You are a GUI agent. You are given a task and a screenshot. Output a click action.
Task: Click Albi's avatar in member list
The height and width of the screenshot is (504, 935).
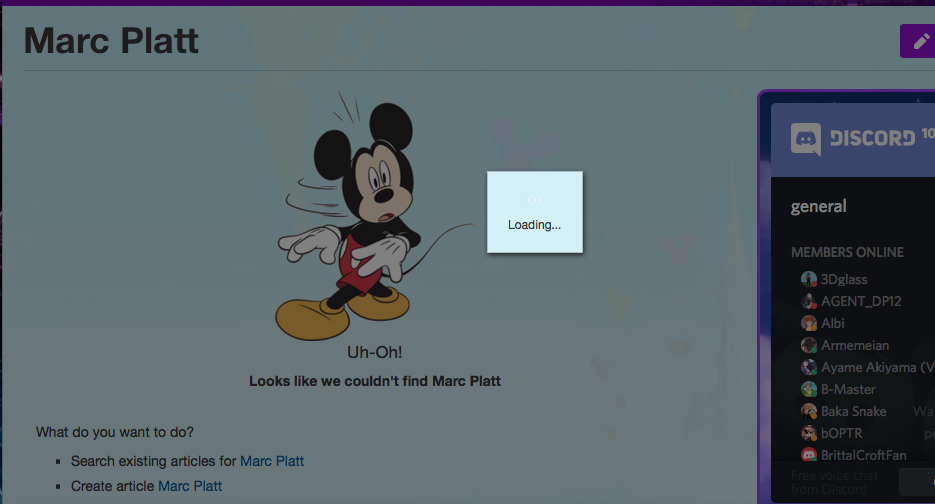[x=809, y=323]
